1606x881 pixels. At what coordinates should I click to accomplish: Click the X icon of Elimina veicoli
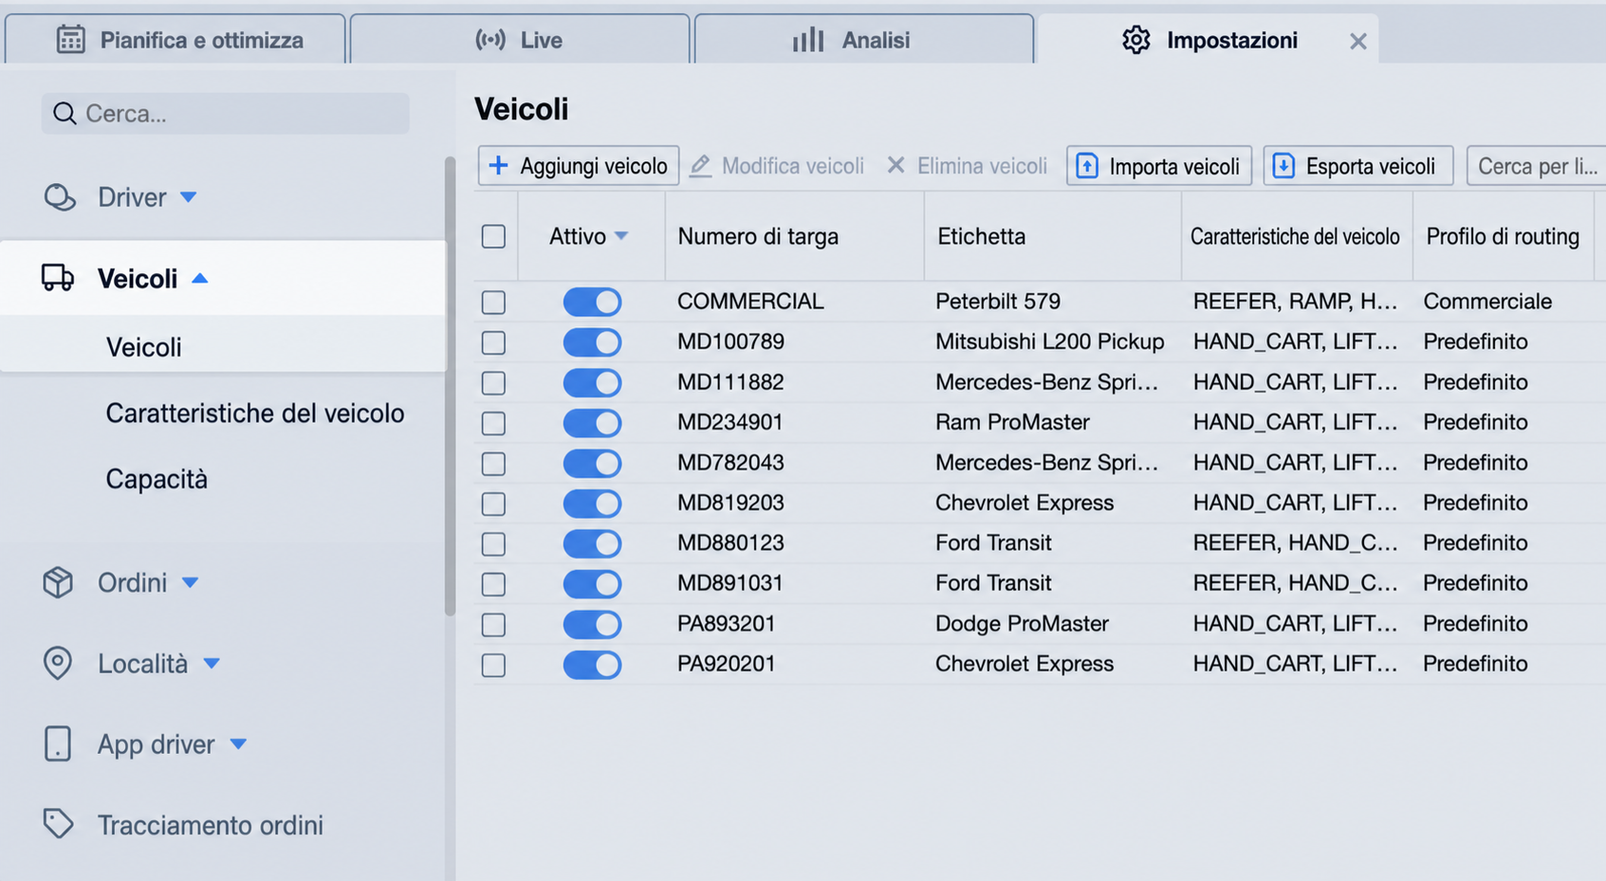point(896,165)
